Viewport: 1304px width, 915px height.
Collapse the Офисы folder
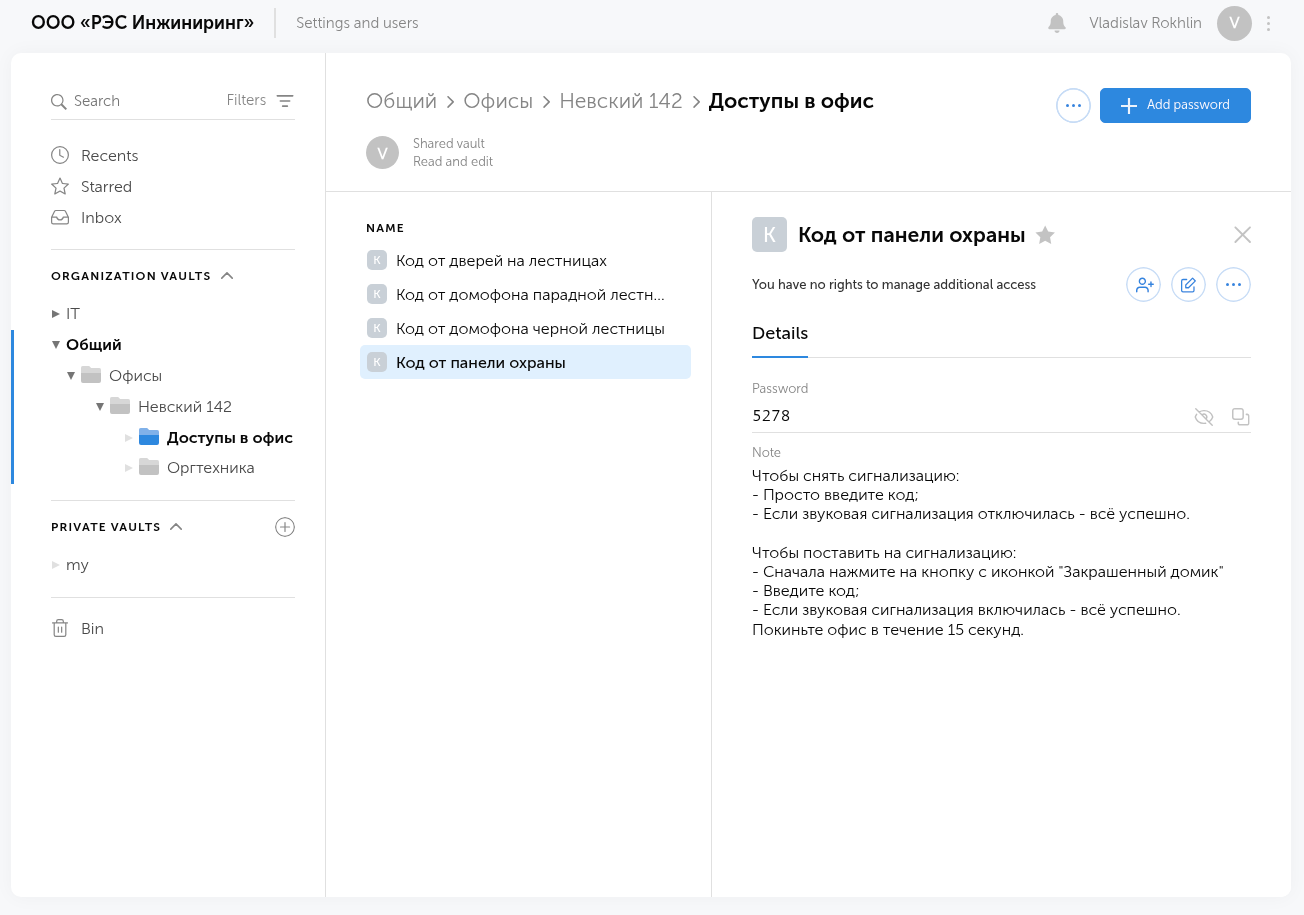click(x=71, y=376)
